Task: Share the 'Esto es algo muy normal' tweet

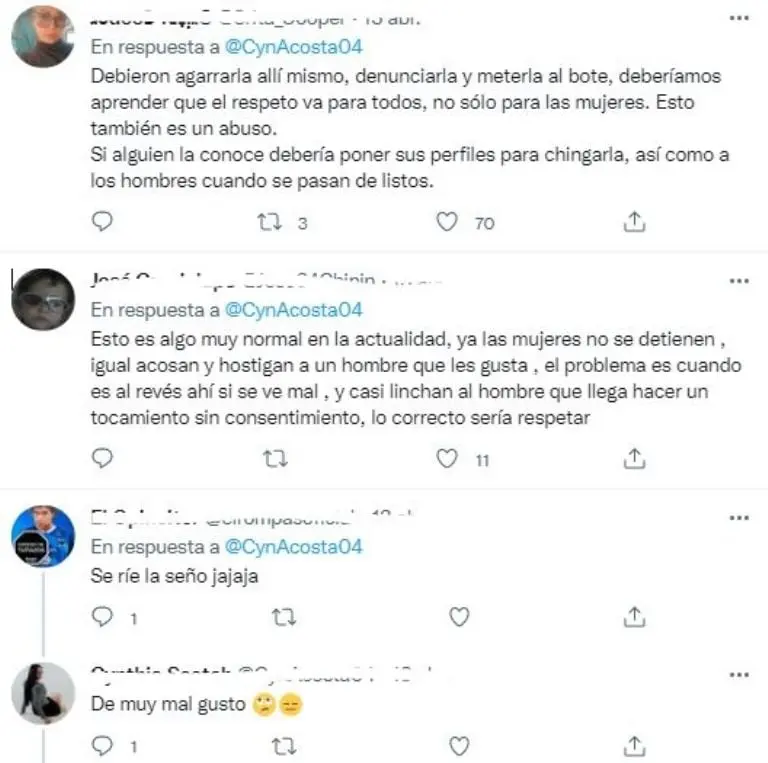Action: (634, 458)
